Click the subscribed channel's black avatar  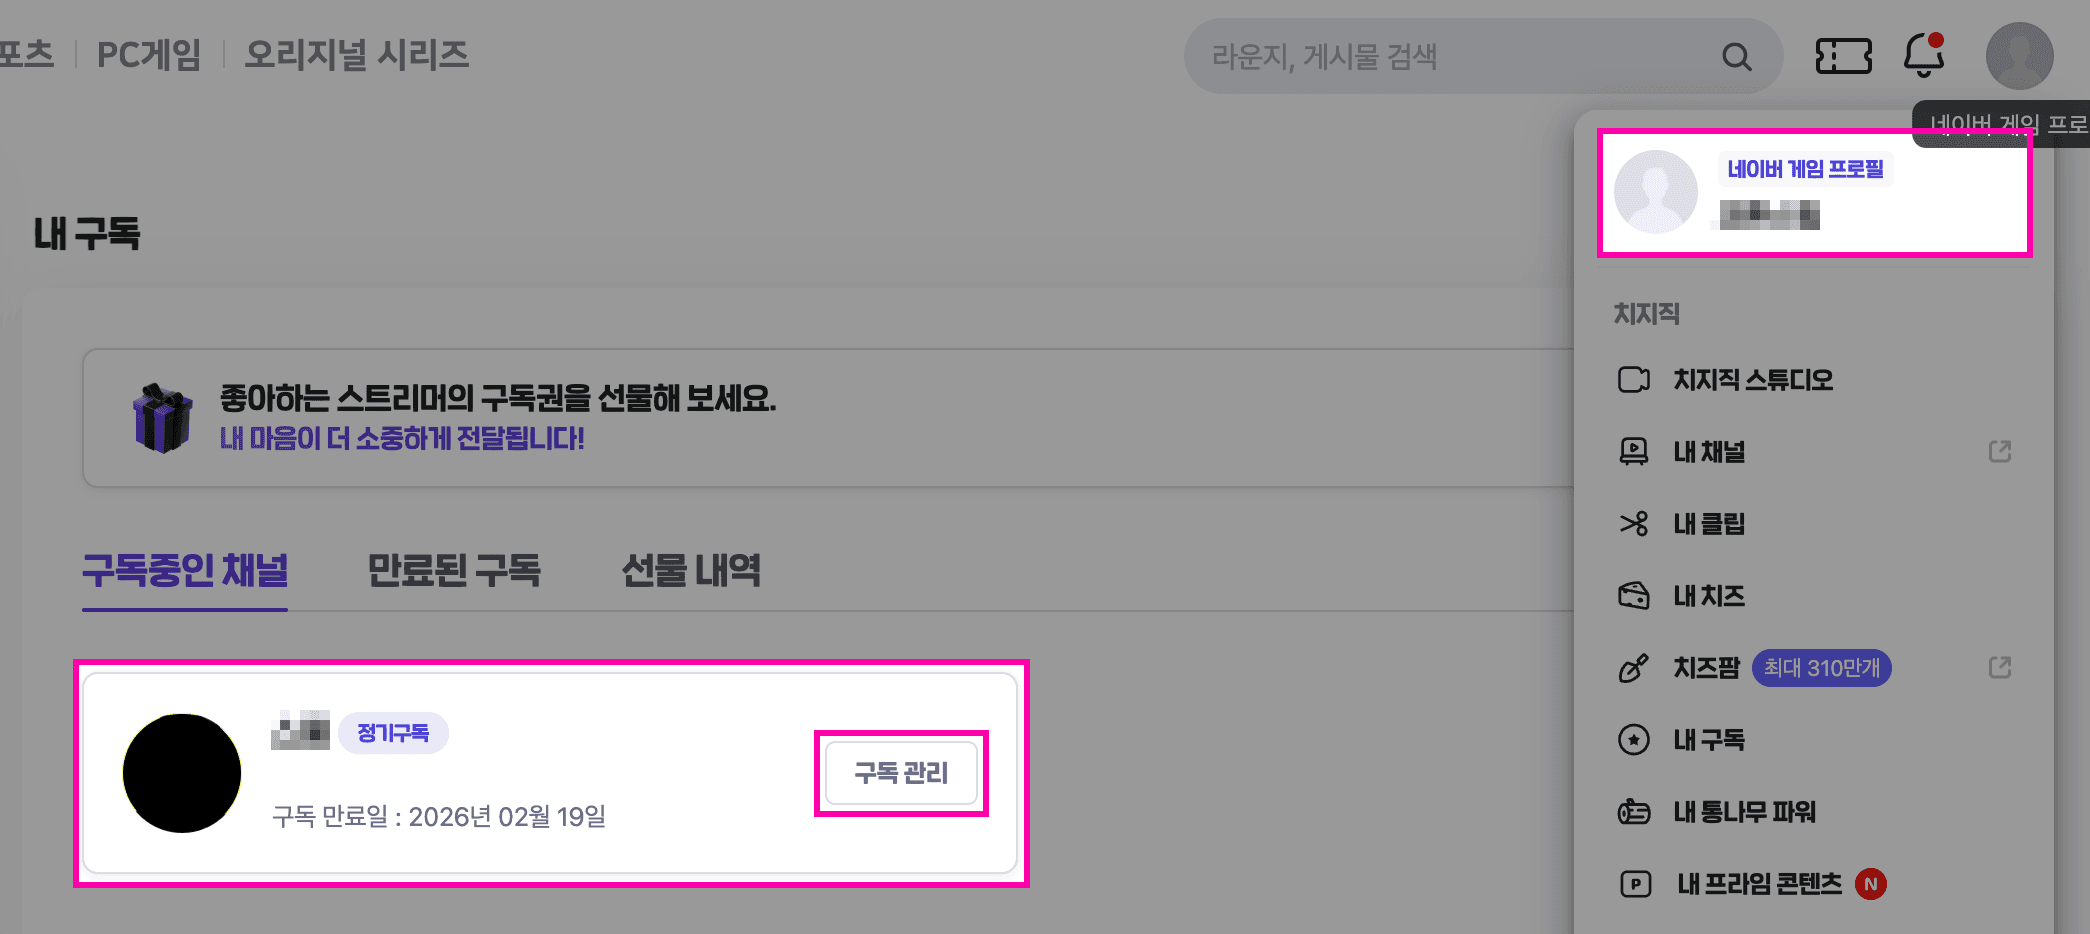click(182, 773)
